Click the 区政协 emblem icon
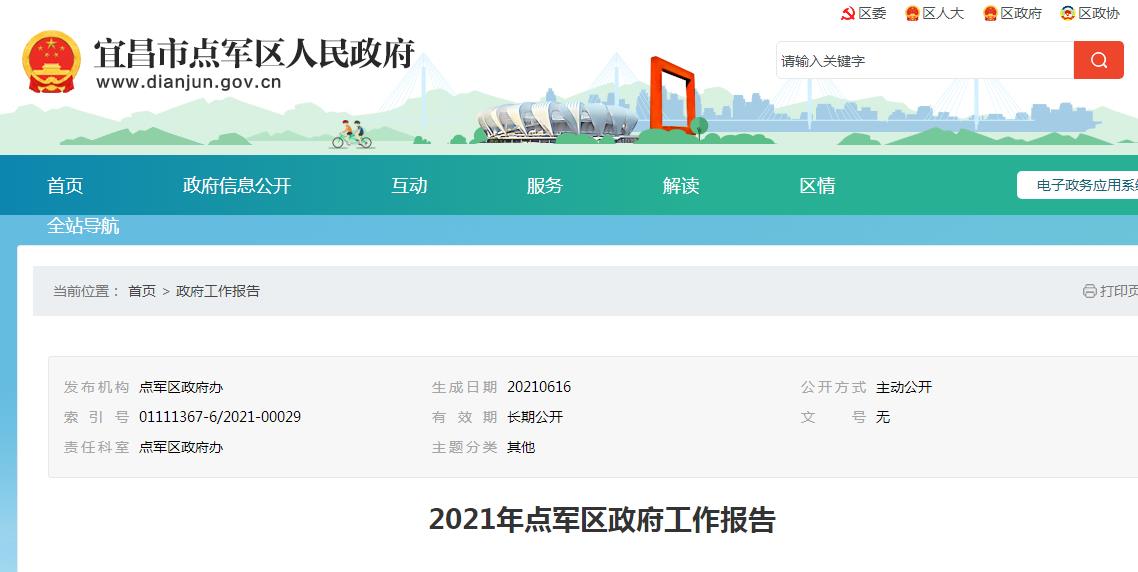This screenshot has width=1138, height=572. click(x=1068, y=13)
